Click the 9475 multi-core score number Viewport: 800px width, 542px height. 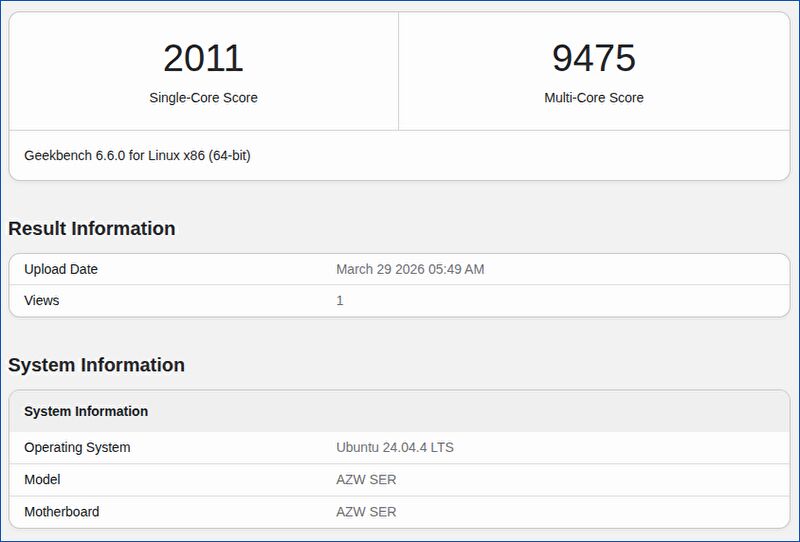594,58
